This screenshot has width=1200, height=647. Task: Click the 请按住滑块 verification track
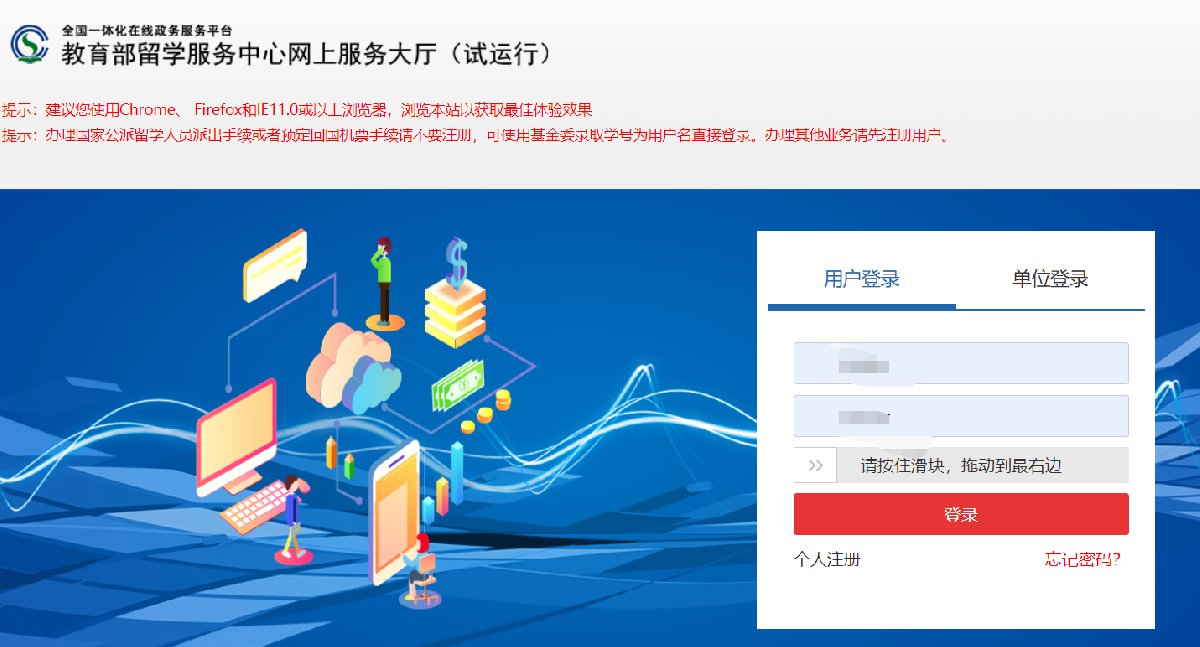[961, 465]
